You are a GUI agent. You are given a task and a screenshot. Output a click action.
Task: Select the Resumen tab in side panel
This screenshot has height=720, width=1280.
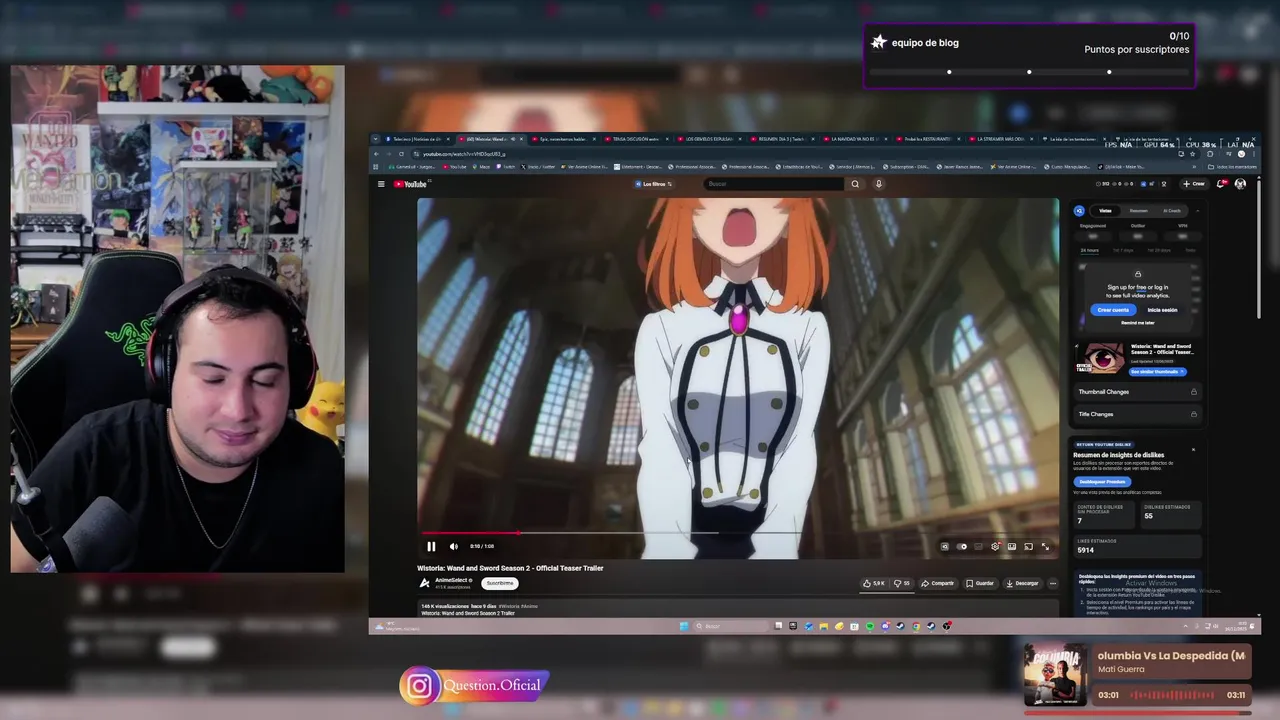click(x=1138, y=211)
